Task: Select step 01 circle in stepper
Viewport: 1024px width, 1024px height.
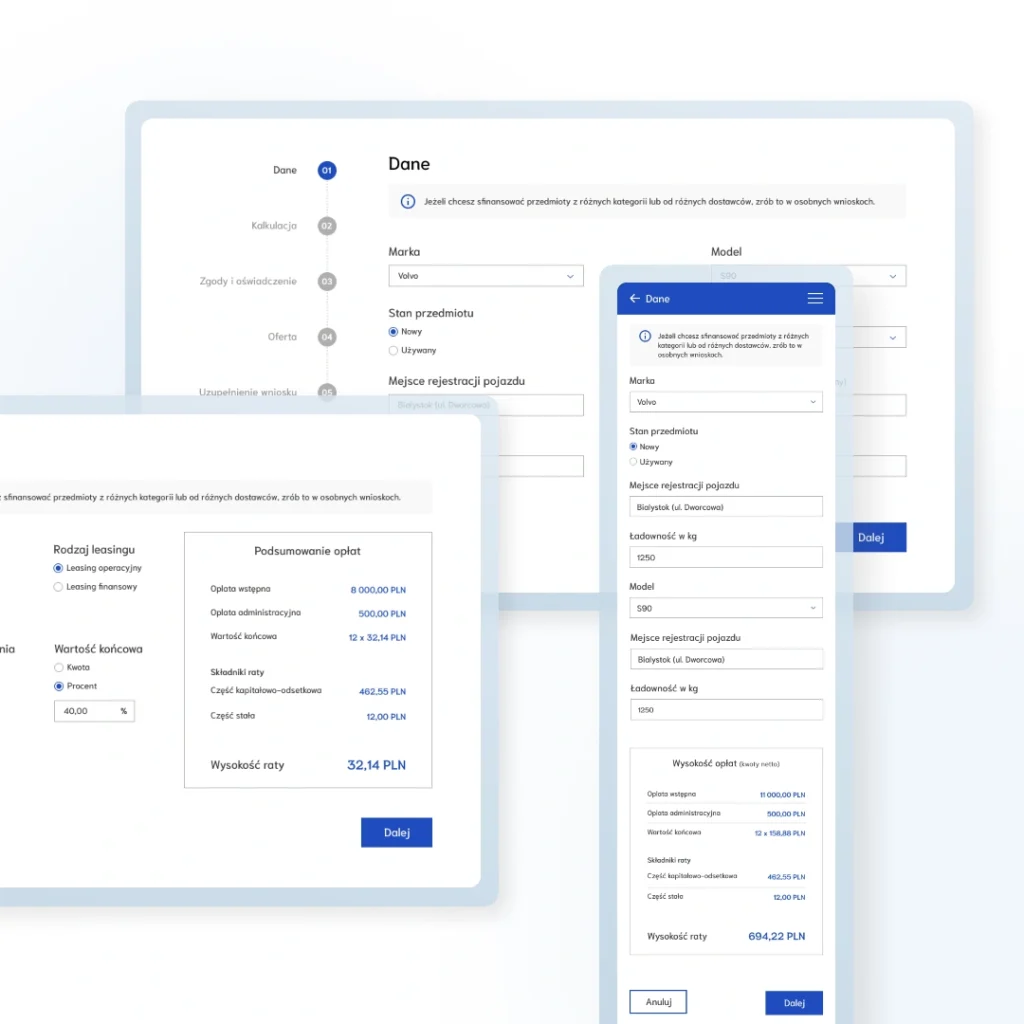Action: (327, 171)
